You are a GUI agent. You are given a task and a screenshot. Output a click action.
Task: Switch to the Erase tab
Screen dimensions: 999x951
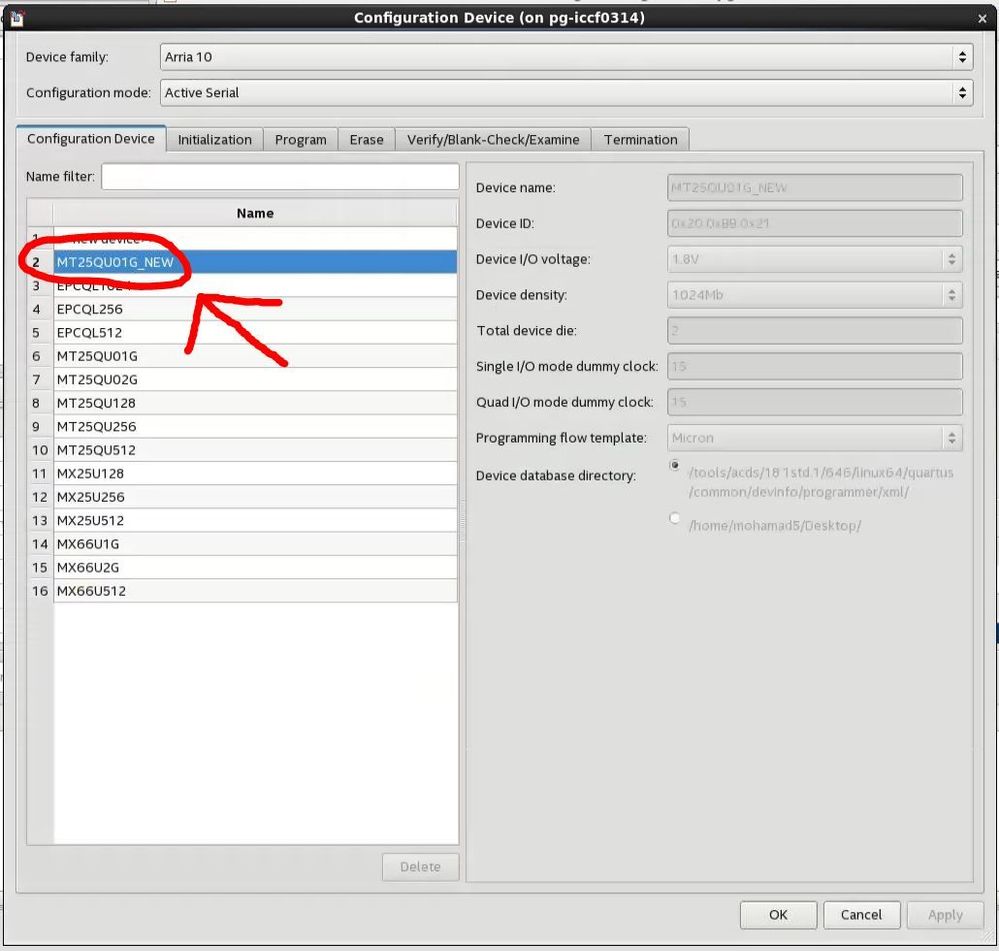[x=366, y=139]
